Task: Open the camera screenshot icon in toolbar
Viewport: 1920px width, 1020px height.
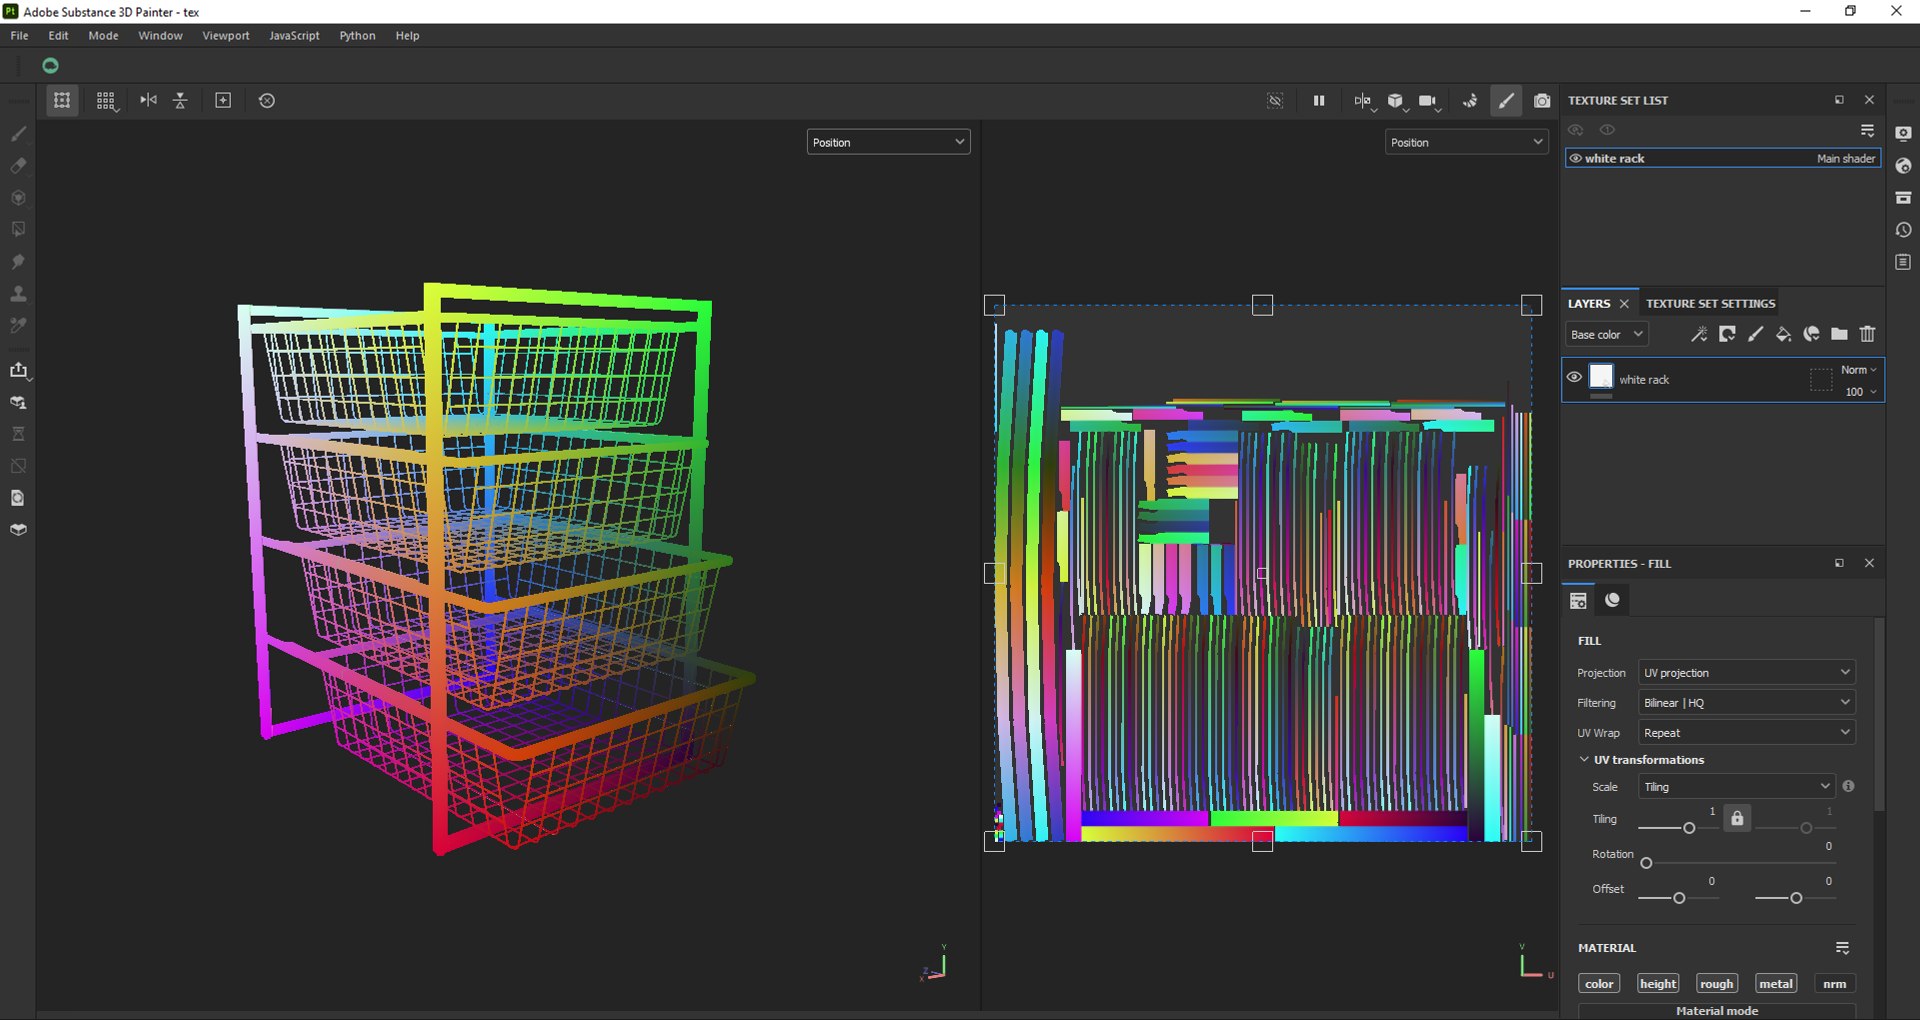Action: tap(1542, 100)
